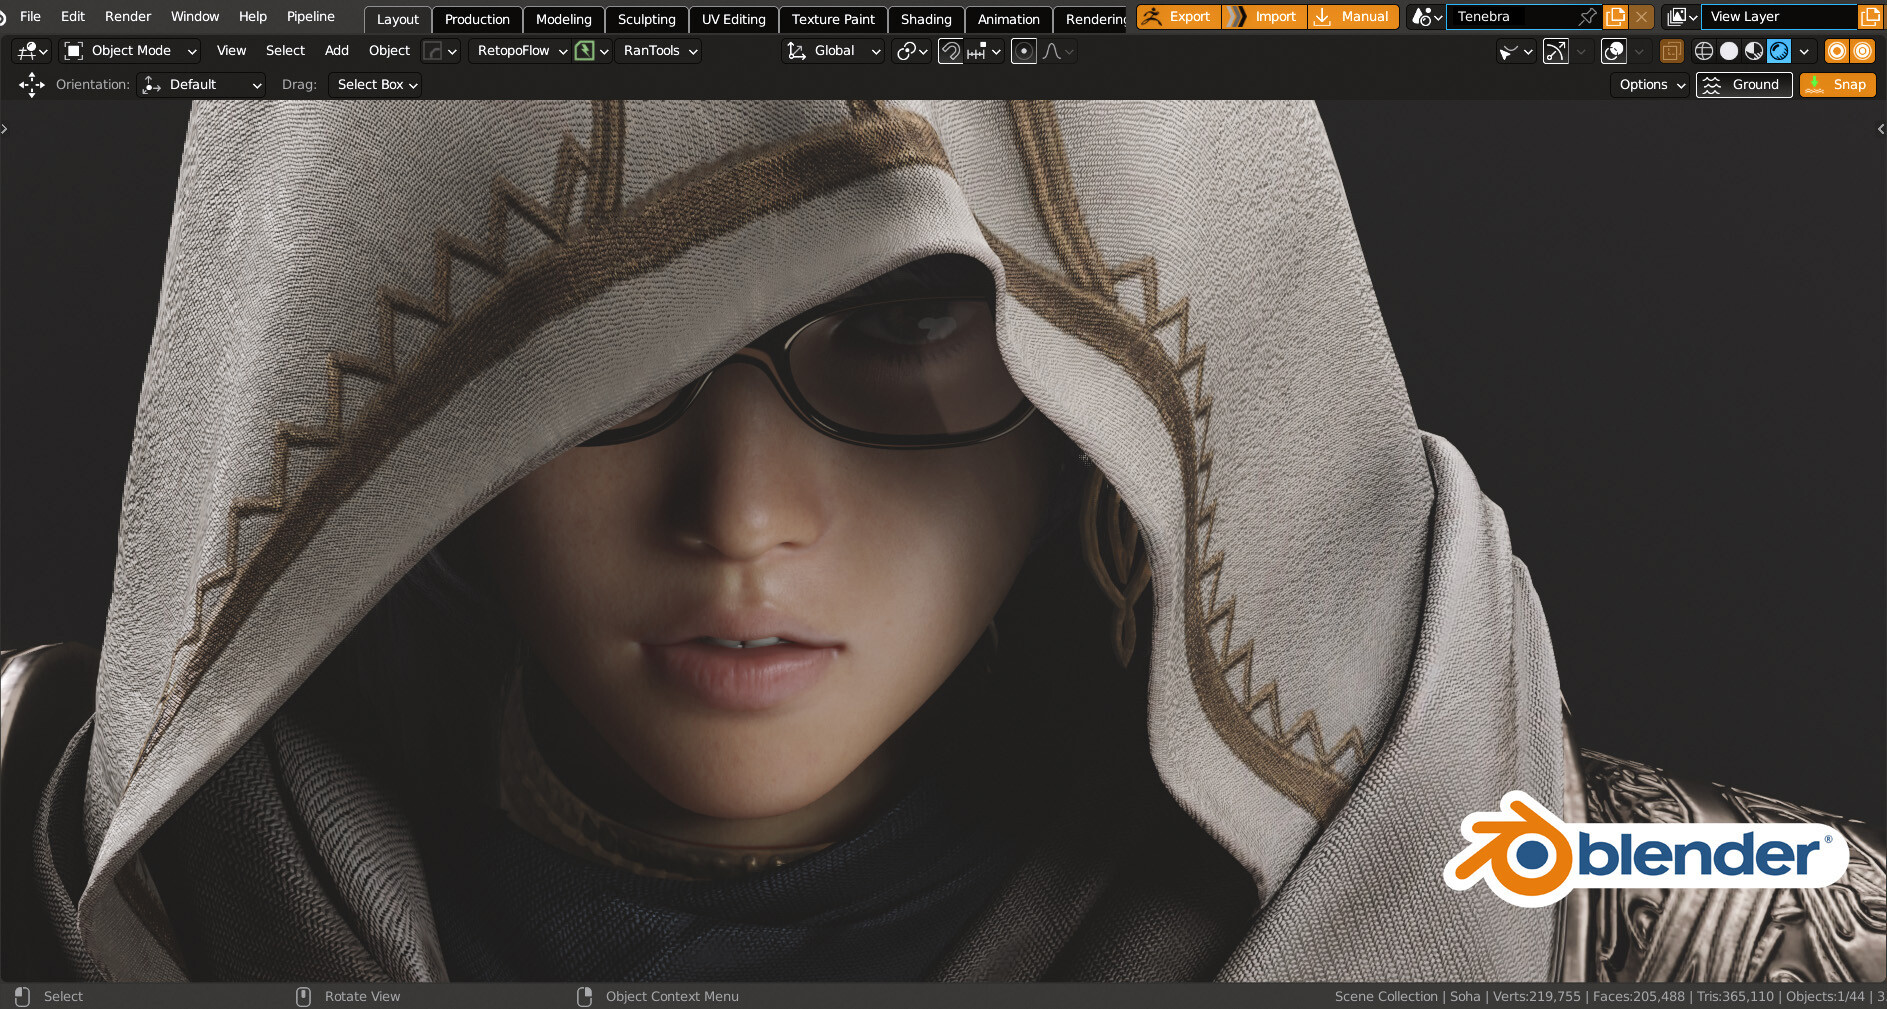Open the viewport Object menu
The width and height of the screenshot is (1887, 1009).
pos(389,51)
